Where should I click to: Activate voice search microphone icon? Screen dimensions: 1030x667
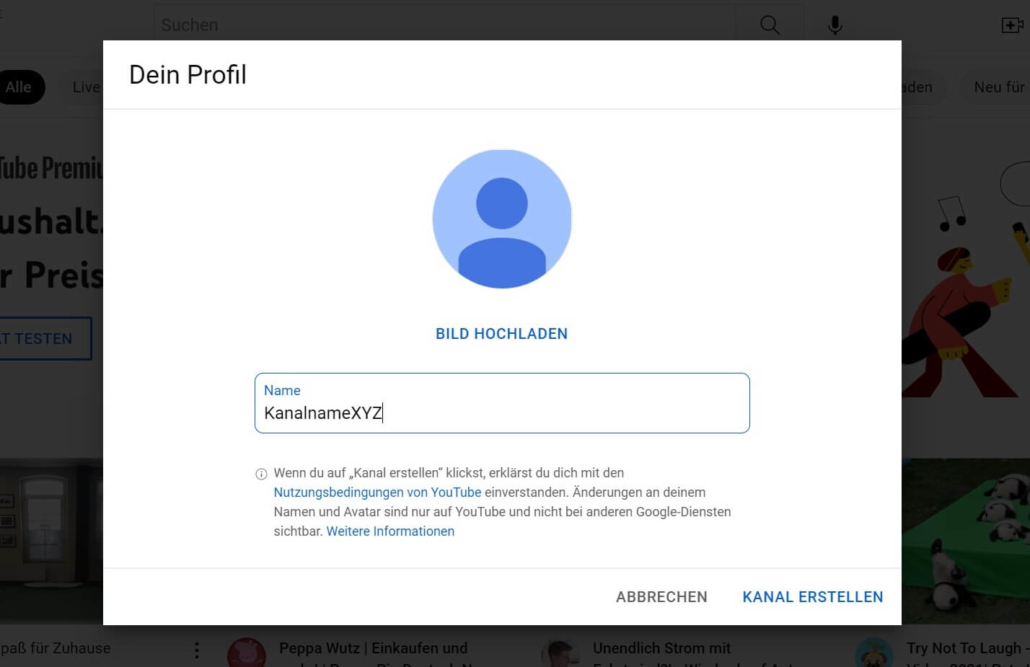pyautogui.click(x=835, y=25)
